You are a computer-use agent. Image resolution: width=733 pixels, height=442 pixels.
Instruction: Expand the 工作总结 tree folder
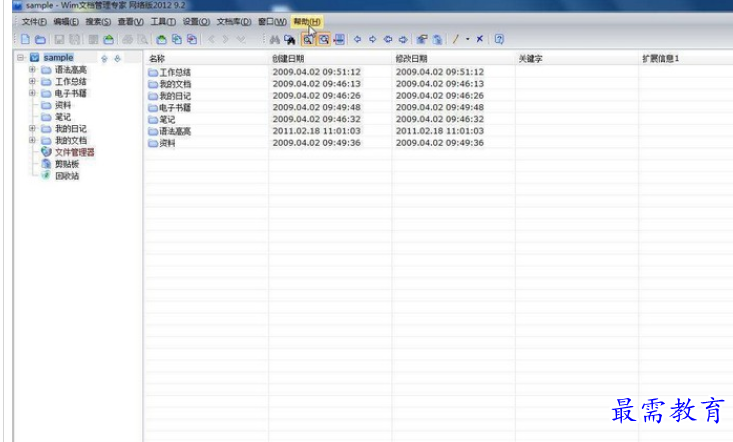32,81
